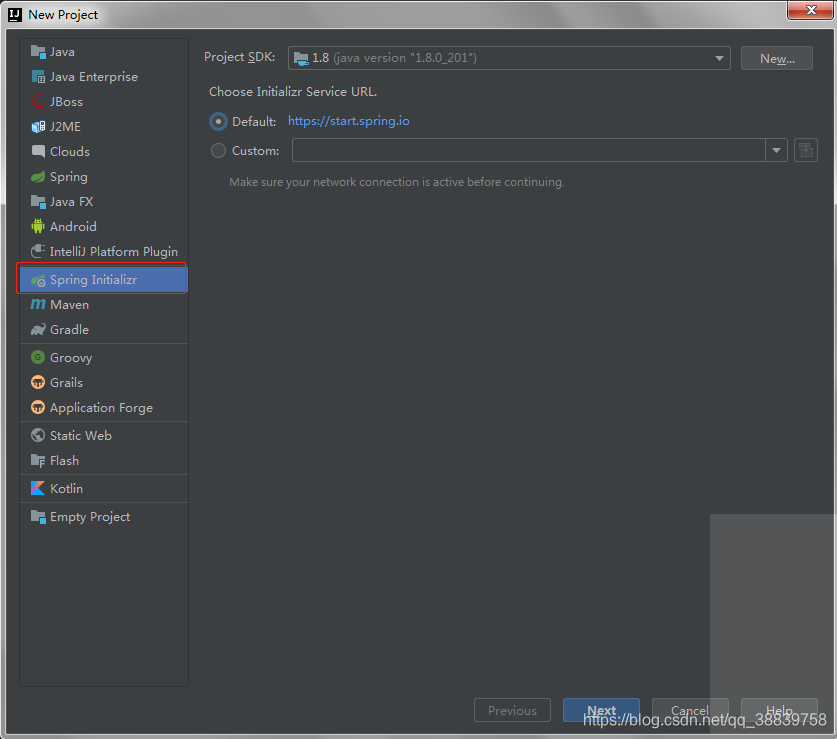Click the Android robot icon
Screen dimensions: 837x739
tap(38, 226)
